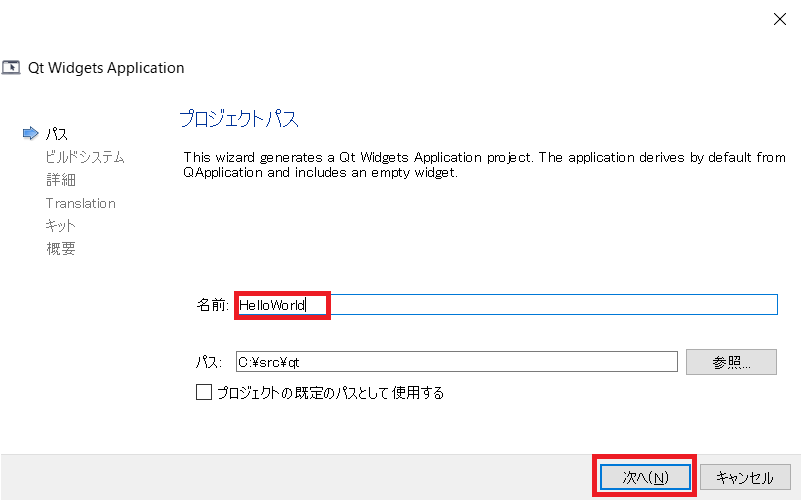This screenshot has width=802, height=501.
Task: Enable プロジェクトの既定のパスとして使用する checkbox
Action: [204, 392]
